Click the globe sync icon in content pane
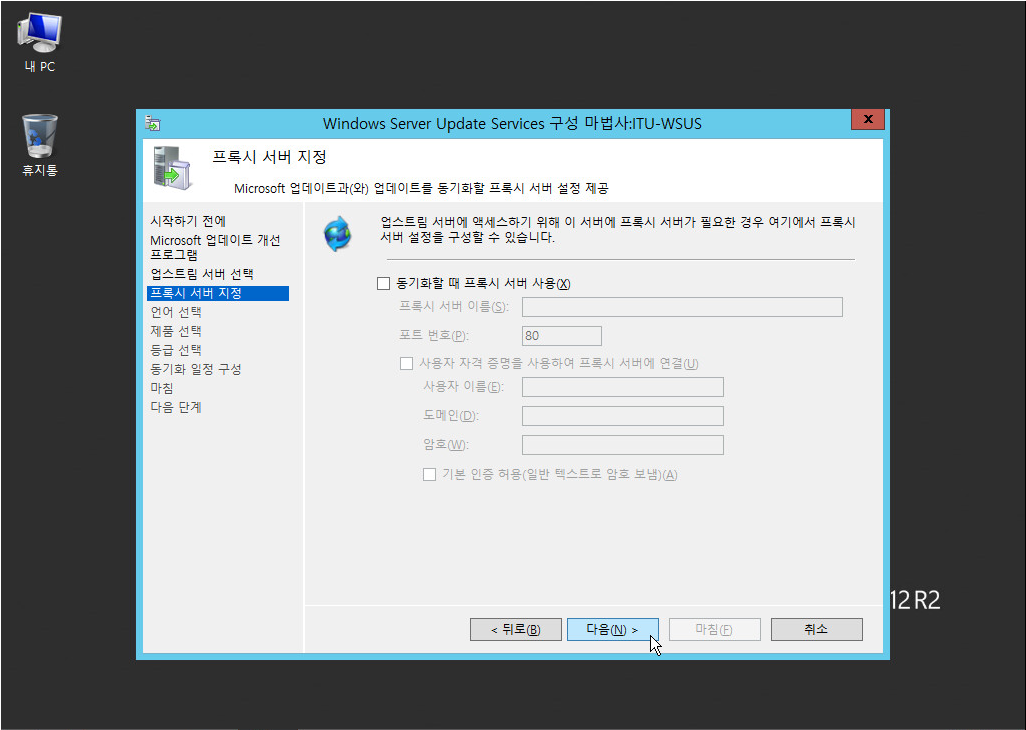Screen dimensions: 1026x730 pyautogui.click(x=337, y=232)
